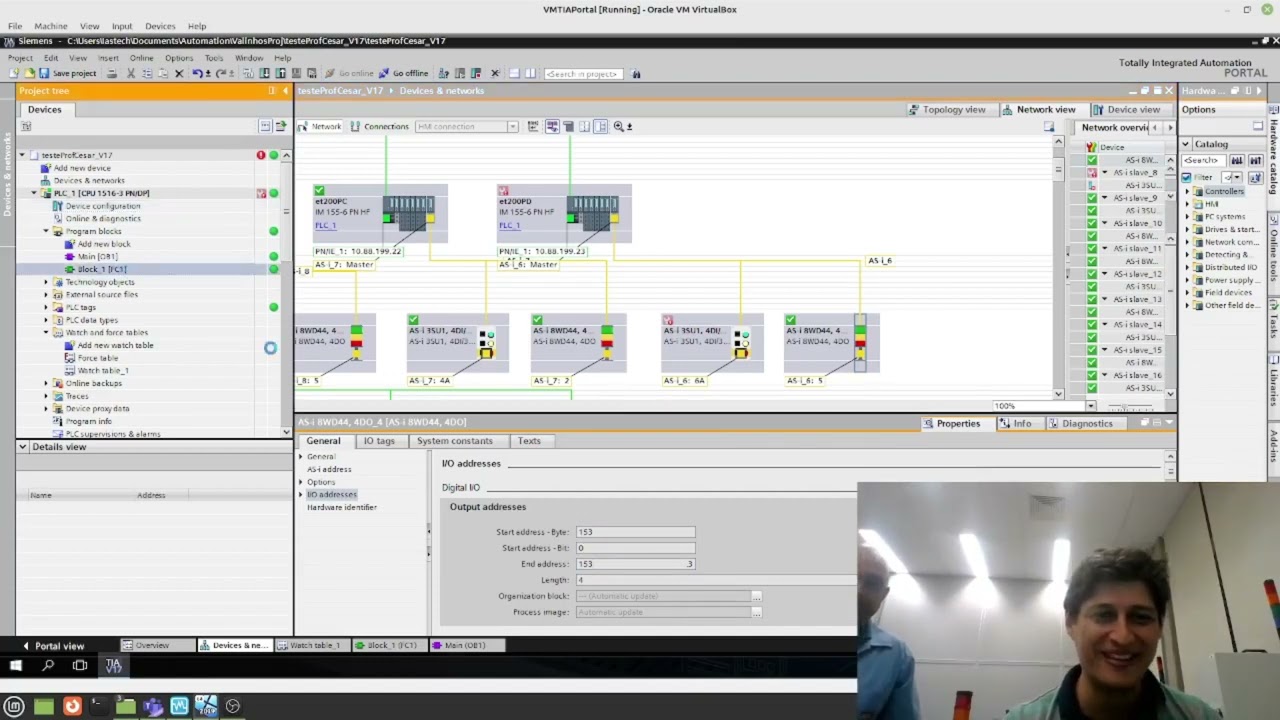
Task: Expand Controllers in hardware catalog
Action: click(1189, 191)
